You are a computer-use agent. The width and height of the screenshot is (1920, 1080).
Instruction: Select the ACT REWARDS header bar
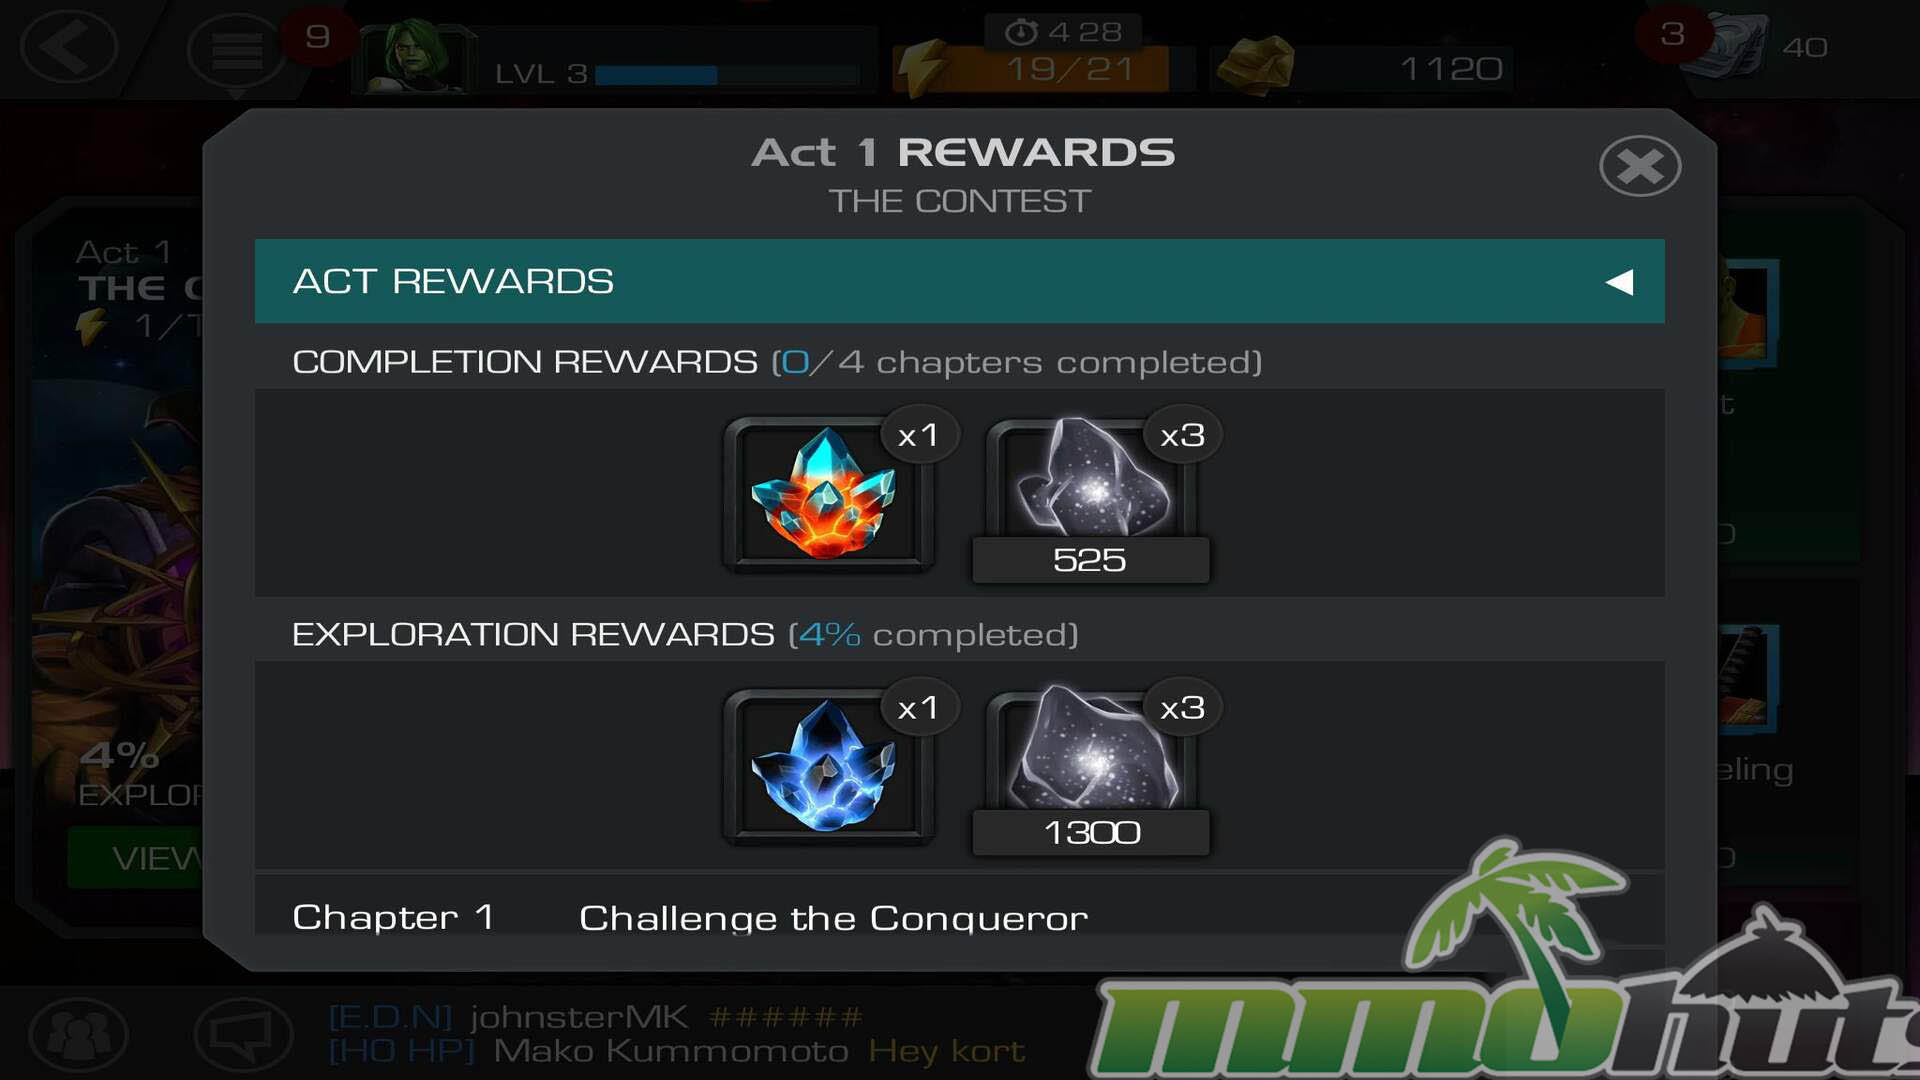click(x=960, y=281)
